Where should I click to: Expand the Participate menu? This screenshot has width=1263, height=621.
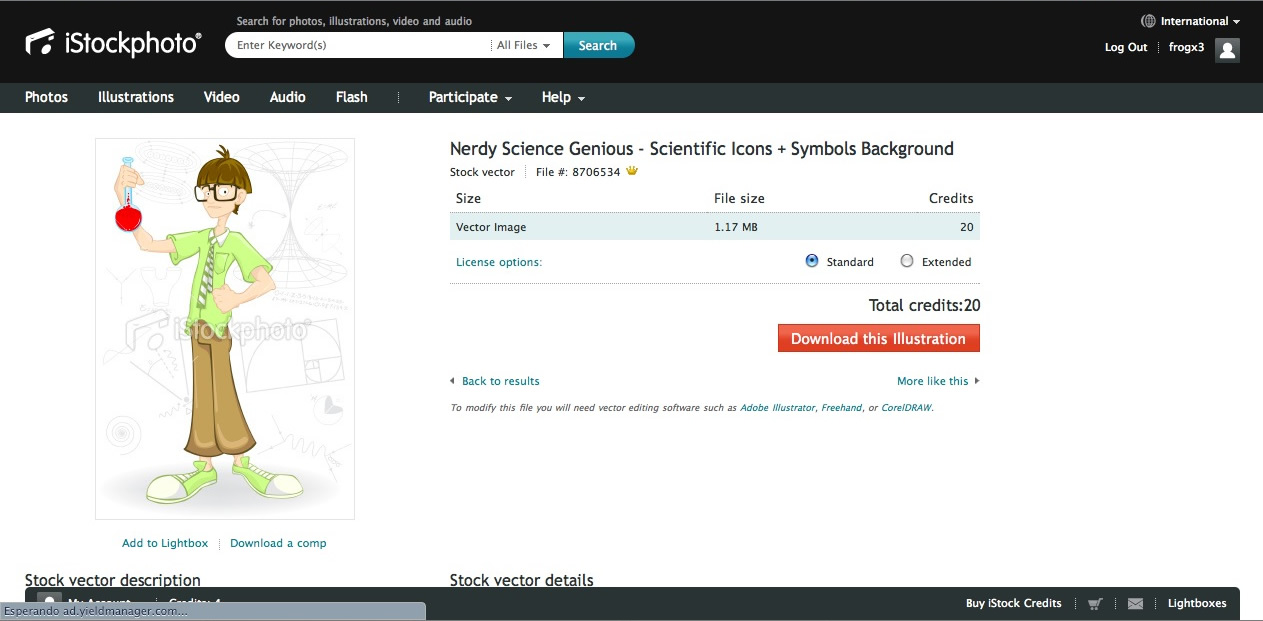pyautogui.click(x=470, y=97)
